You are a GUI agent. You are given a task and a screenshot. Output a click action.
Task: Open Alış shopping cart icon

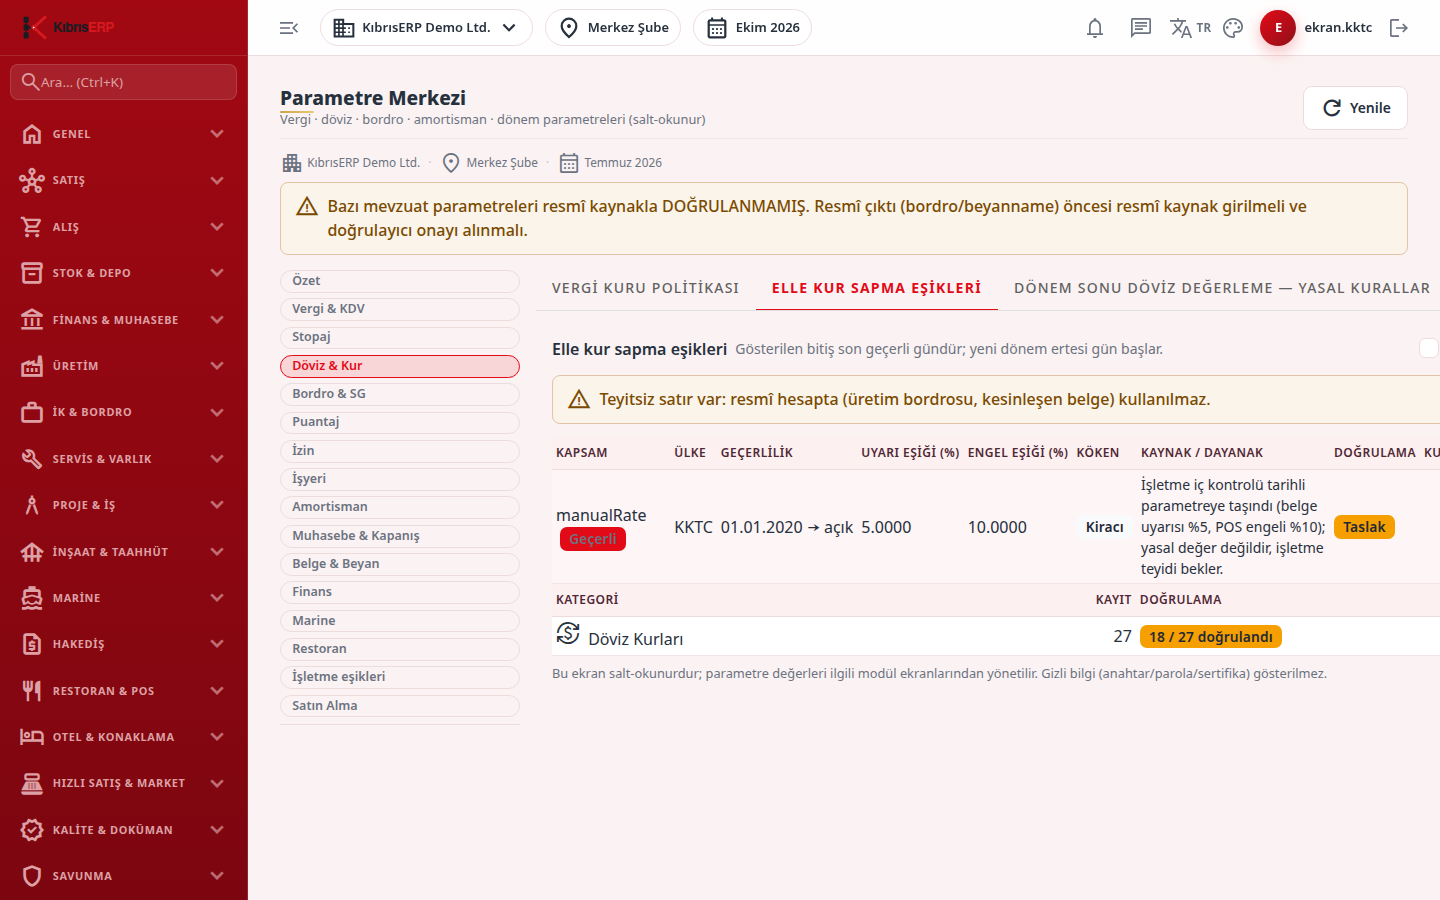pyautogui.click(x=32, y=227)
